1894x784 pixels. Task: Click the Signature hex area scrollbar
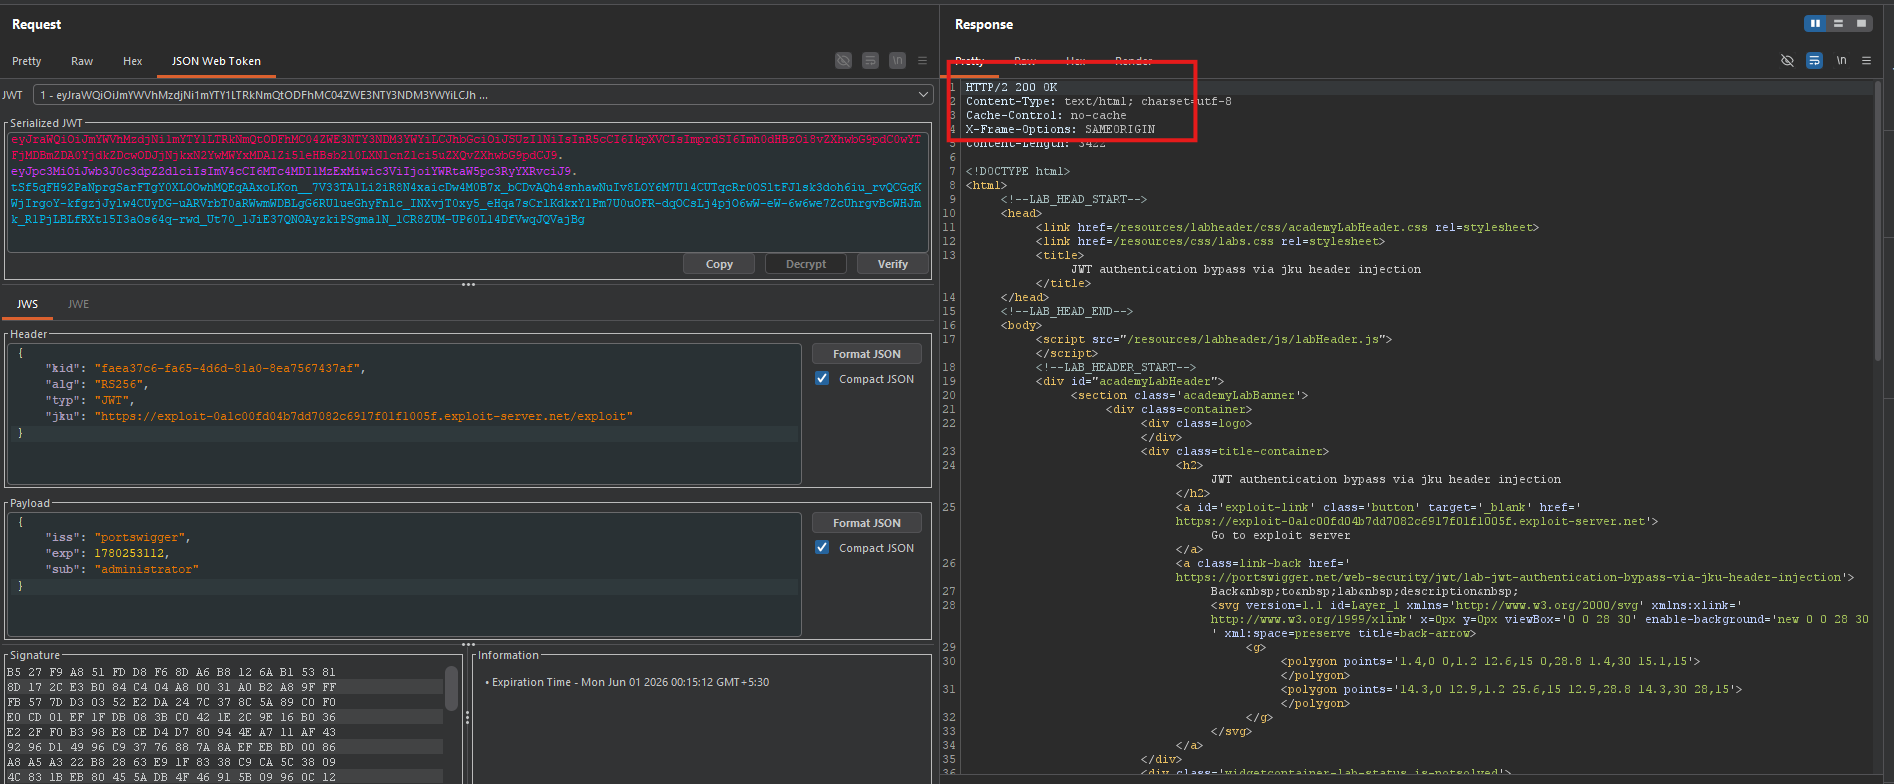tap(451, 690)
